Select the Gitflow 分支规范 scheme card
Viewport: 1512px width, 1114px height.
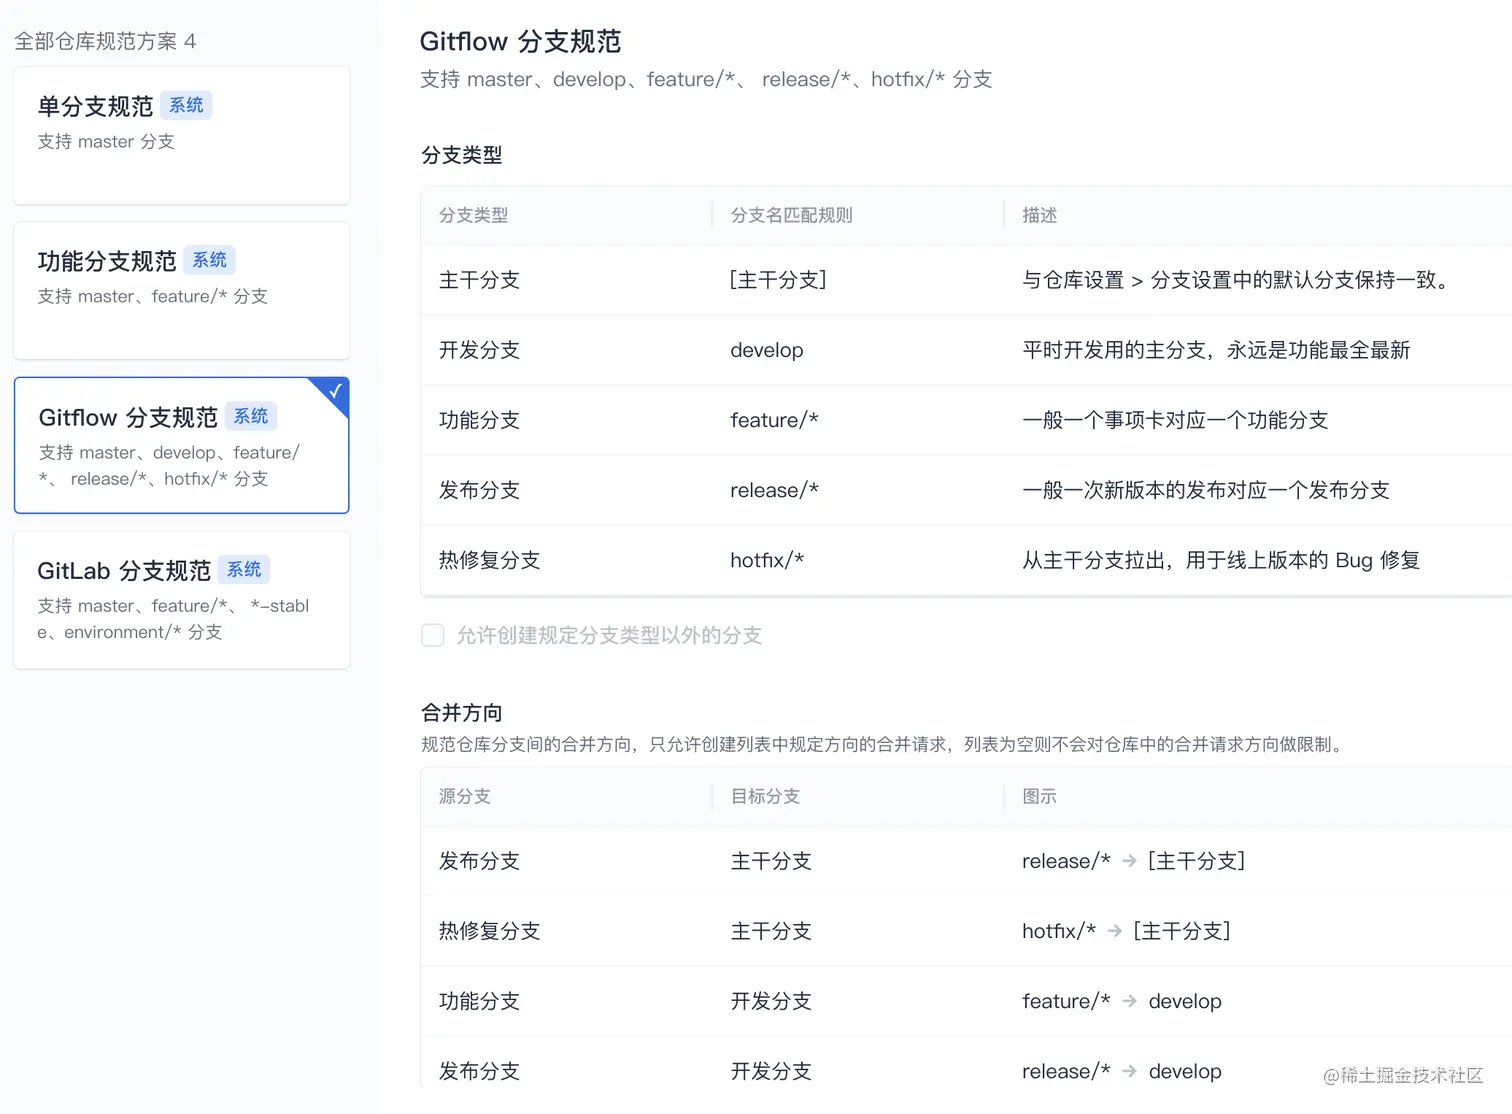pyautogui.click(x=182, y=445)
